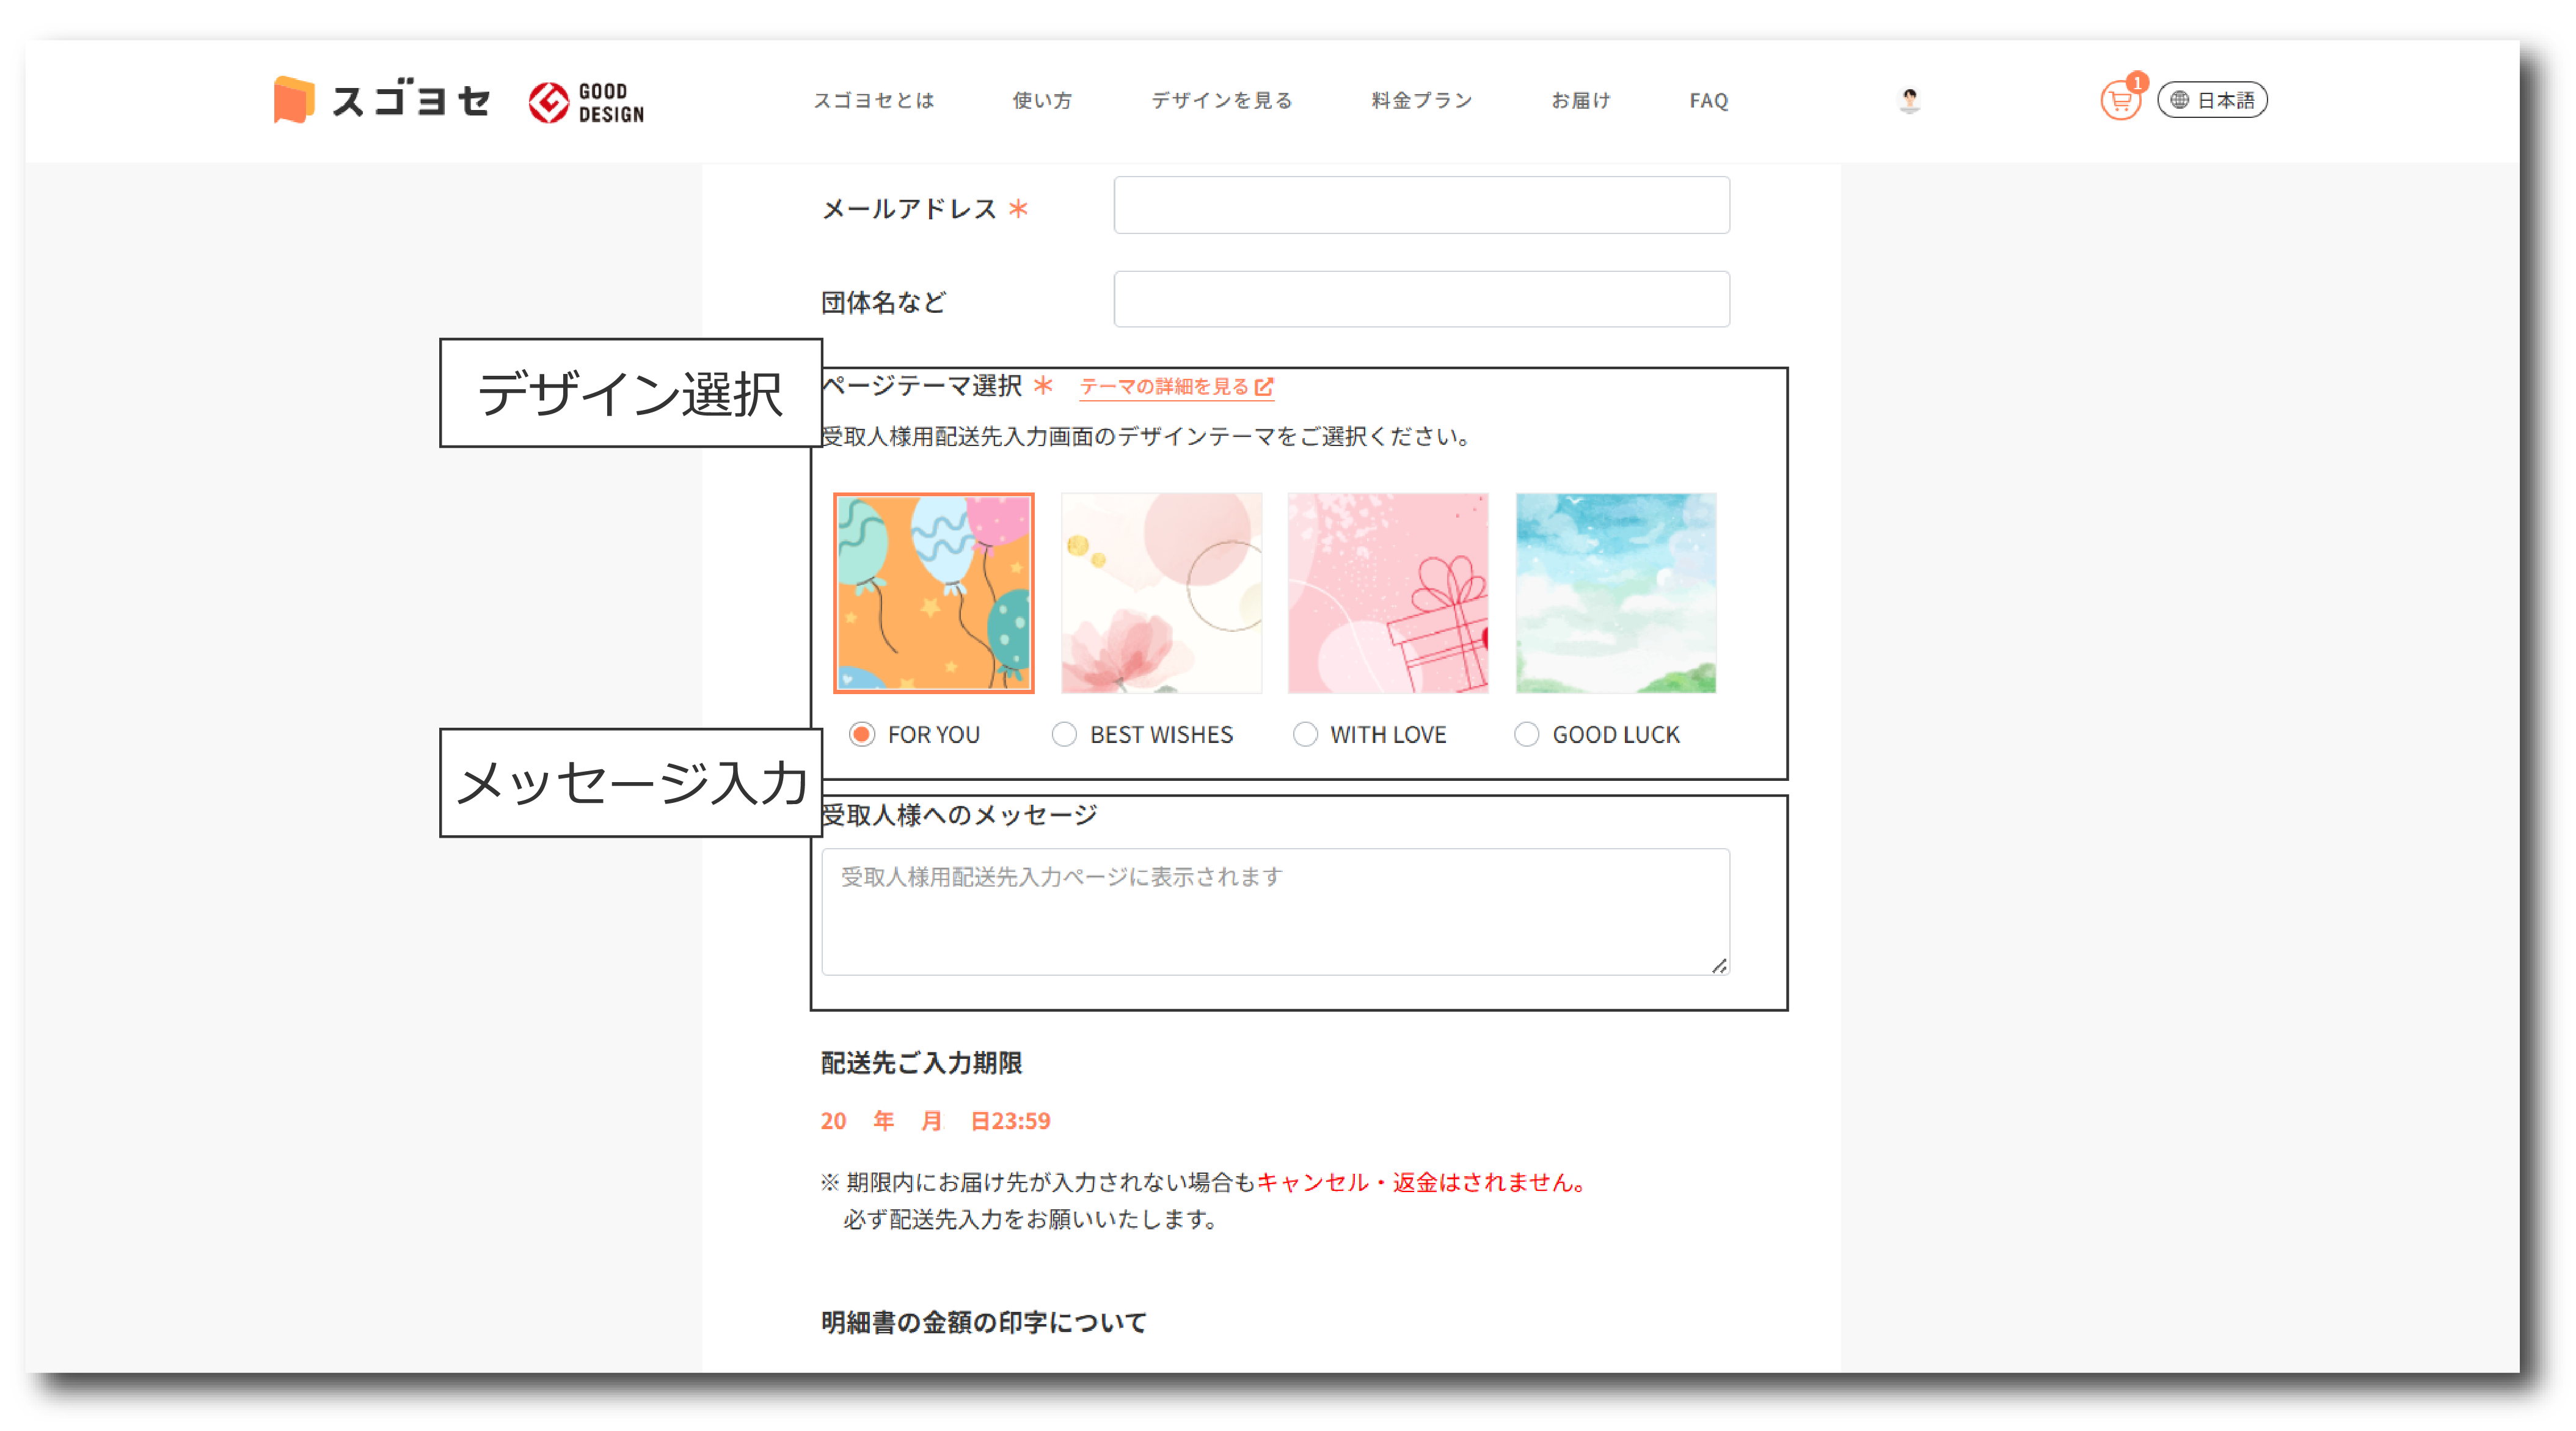This screenshot has height=1431, width=2576.
Task: Choose the blue sky GOOD LUCK thumbnail
Action: [x=1616, y=593]
